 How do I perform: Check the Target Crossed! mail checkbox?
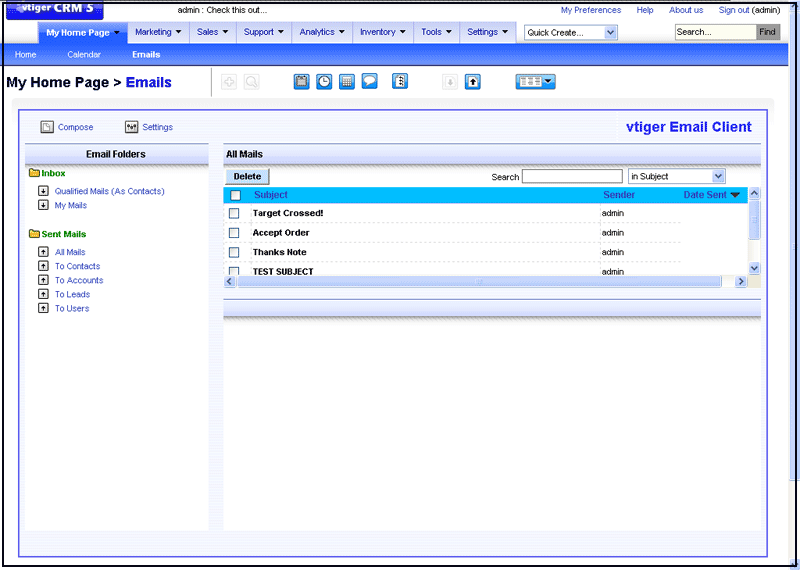click(234, 213)
